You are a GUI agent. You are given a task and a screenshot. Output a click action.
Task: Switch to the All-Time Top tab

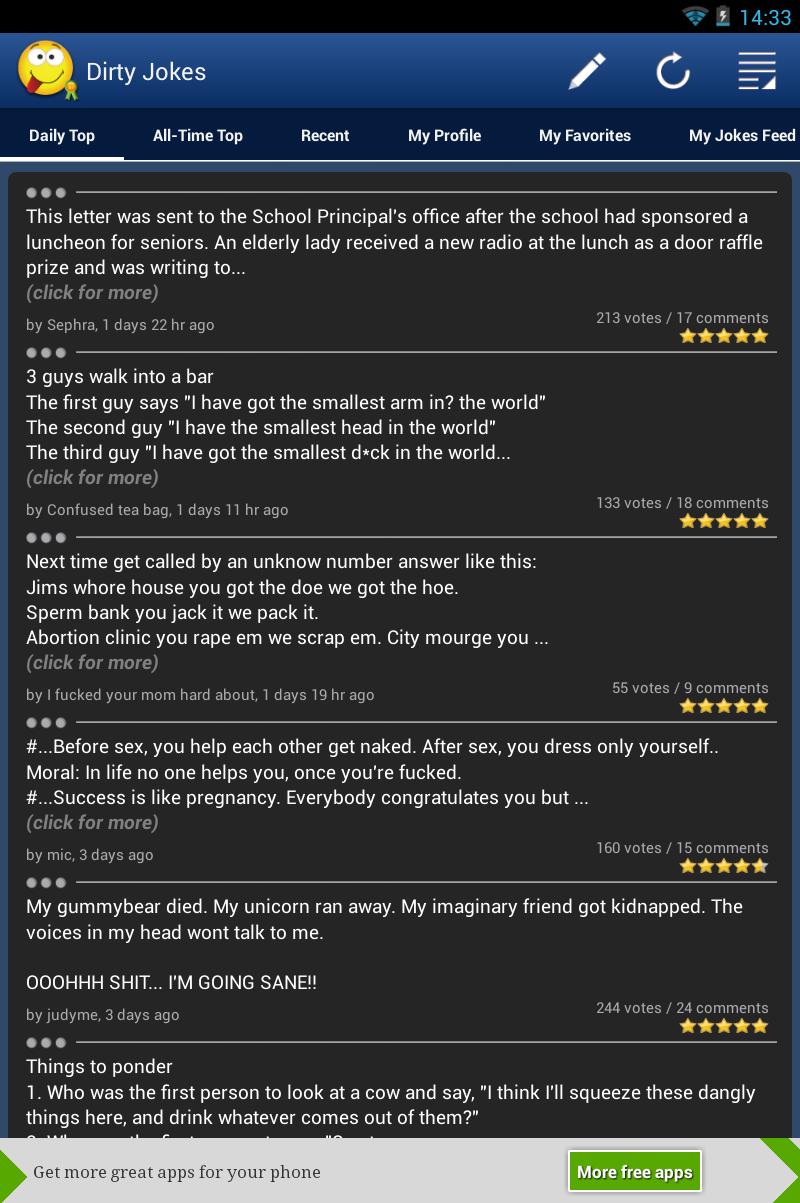tap(198, 136)
